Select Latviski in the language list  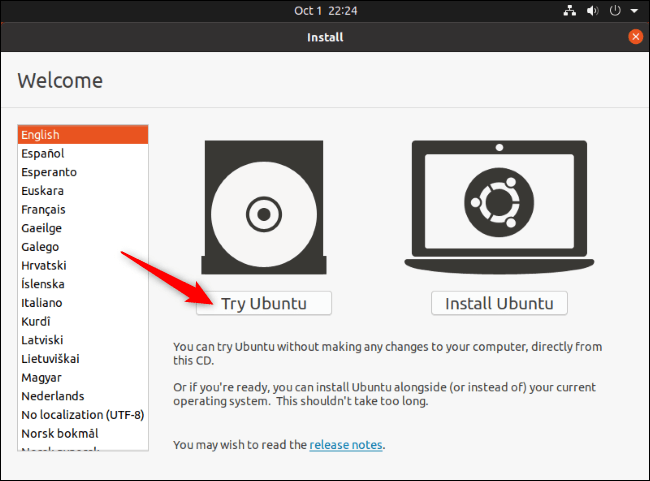[x=83, y=340]
